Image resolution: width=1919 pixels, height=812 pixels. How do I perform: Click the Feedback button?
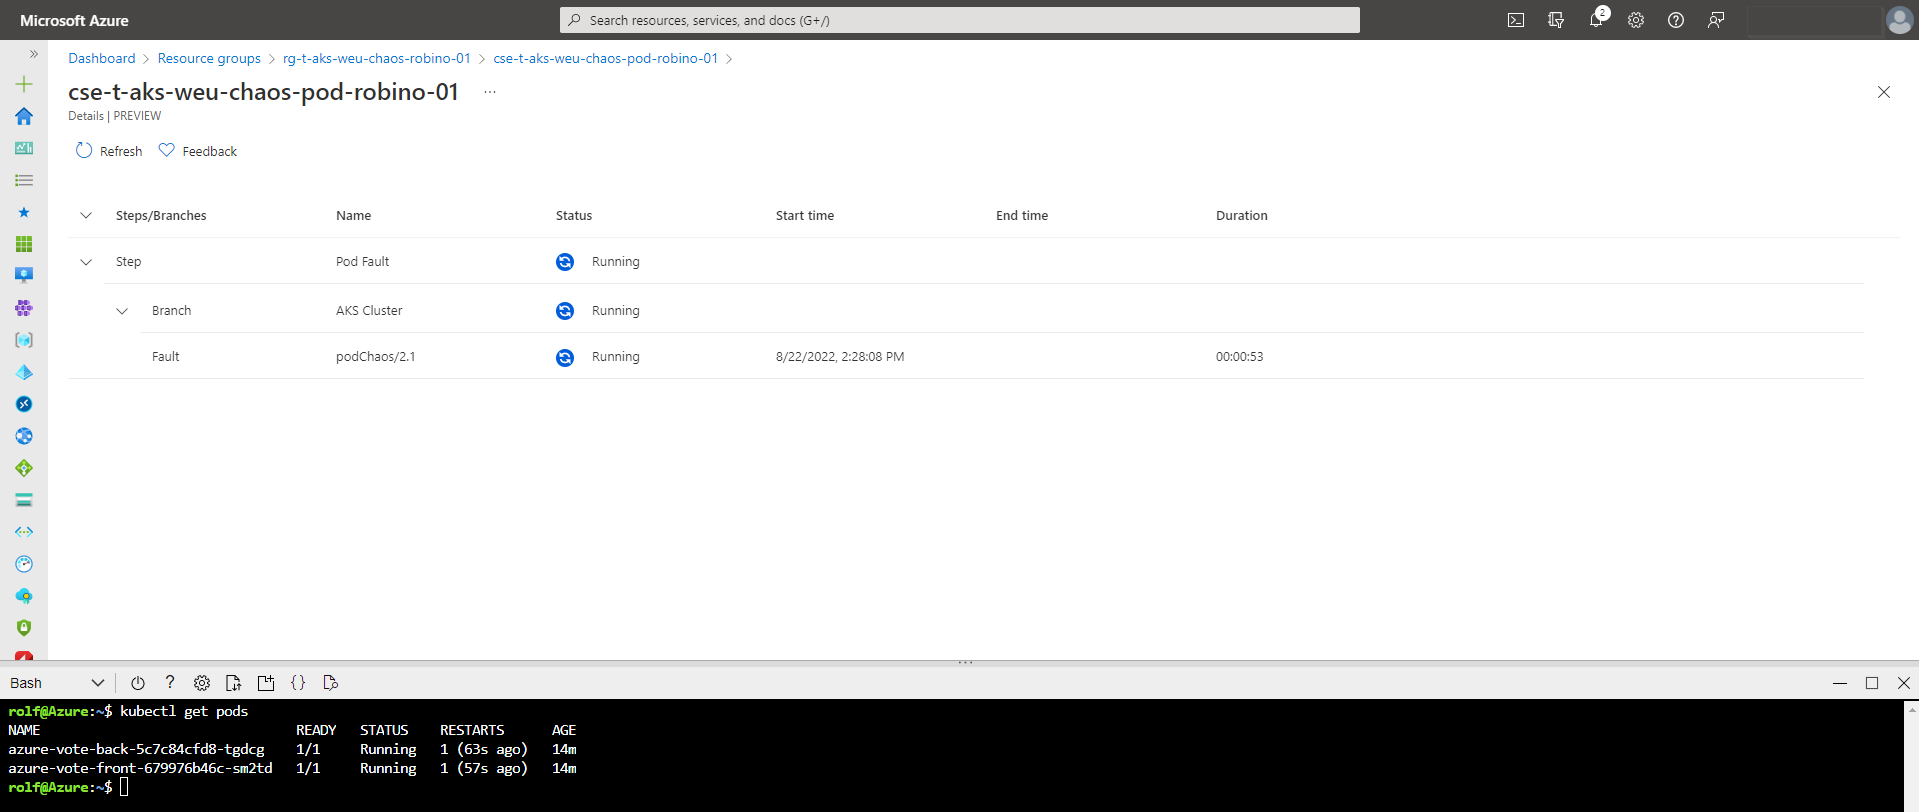tap(198, 151)
